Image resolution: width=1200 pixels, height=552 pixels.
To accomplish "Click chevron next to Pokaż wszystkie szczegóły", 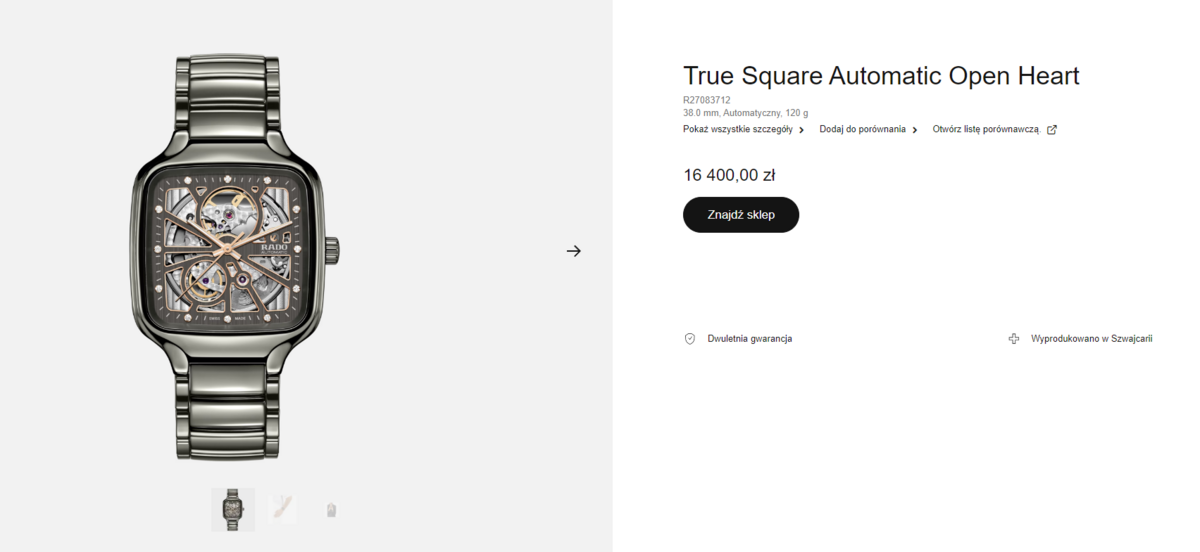I will point(802,130).
